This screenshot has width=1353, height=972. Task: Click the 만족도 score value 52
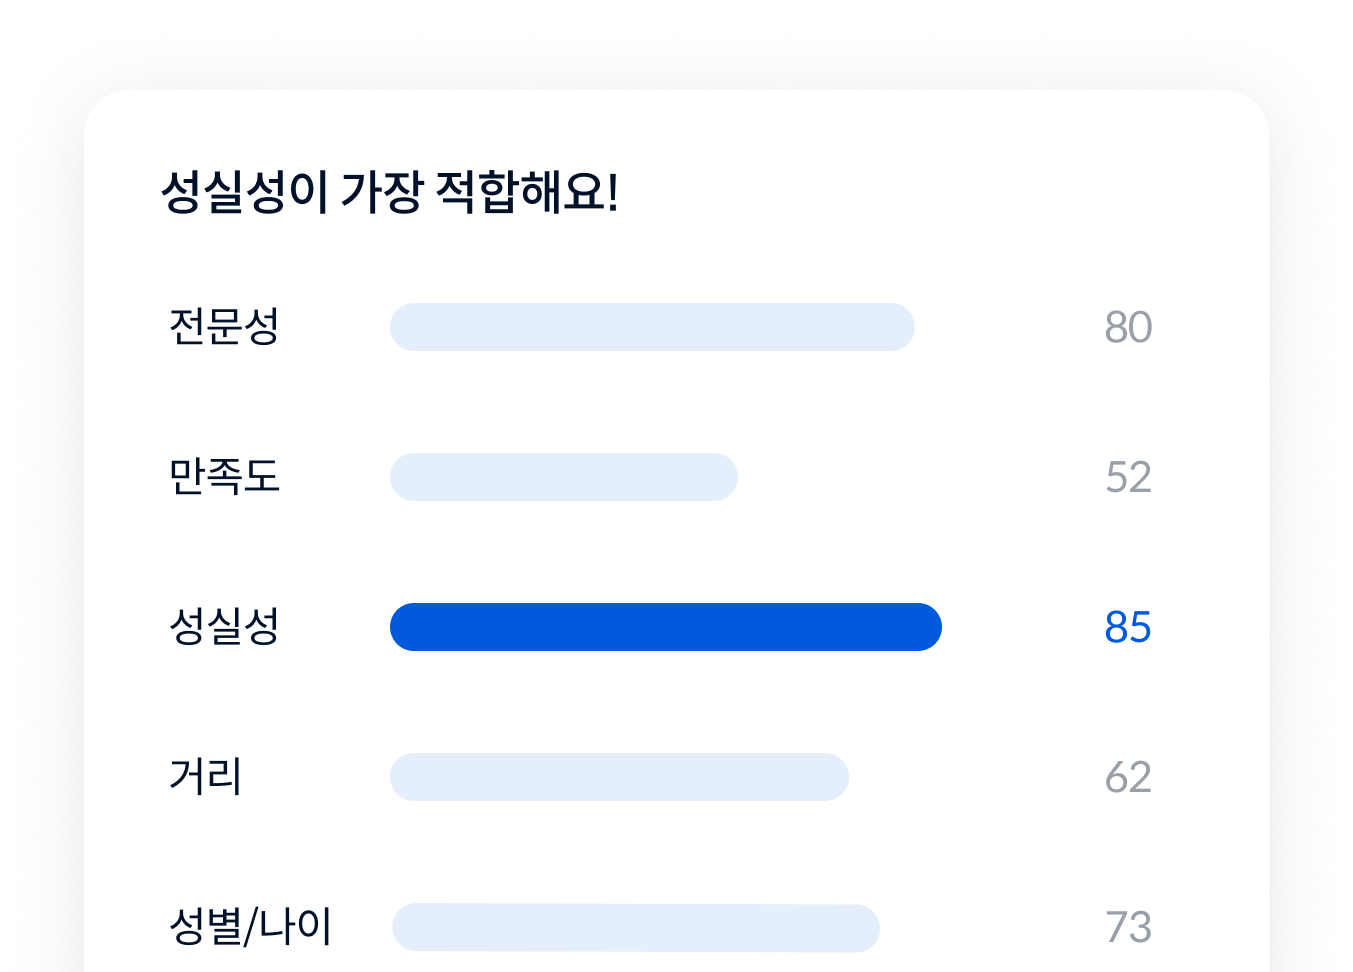(x=1128, y=478)
